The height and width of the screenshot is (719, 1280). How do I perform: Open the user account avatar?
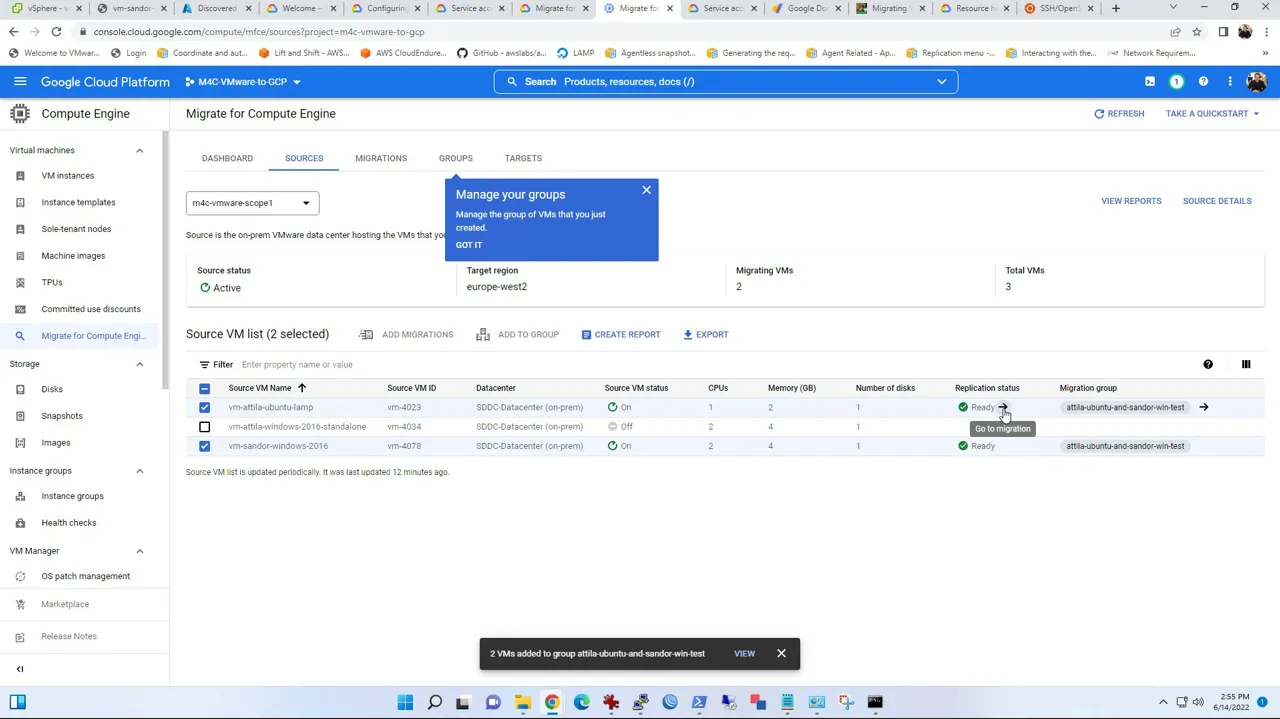(x=1256, y=82)
